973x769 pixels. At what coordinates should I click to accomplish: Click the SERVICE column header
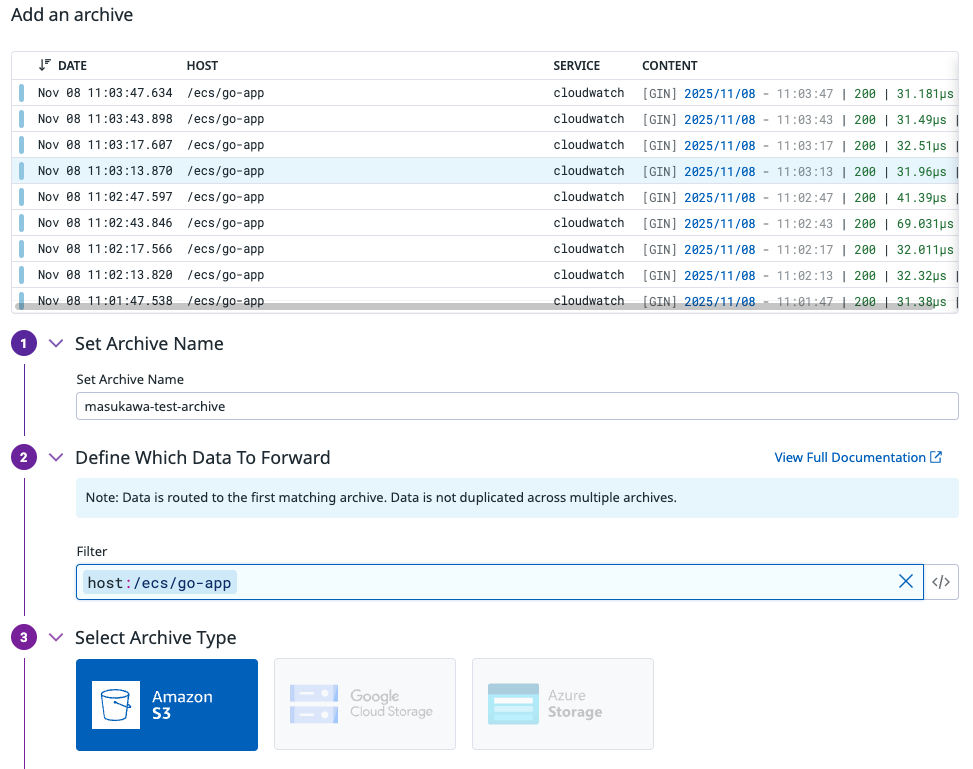click(x=576, y=66)
